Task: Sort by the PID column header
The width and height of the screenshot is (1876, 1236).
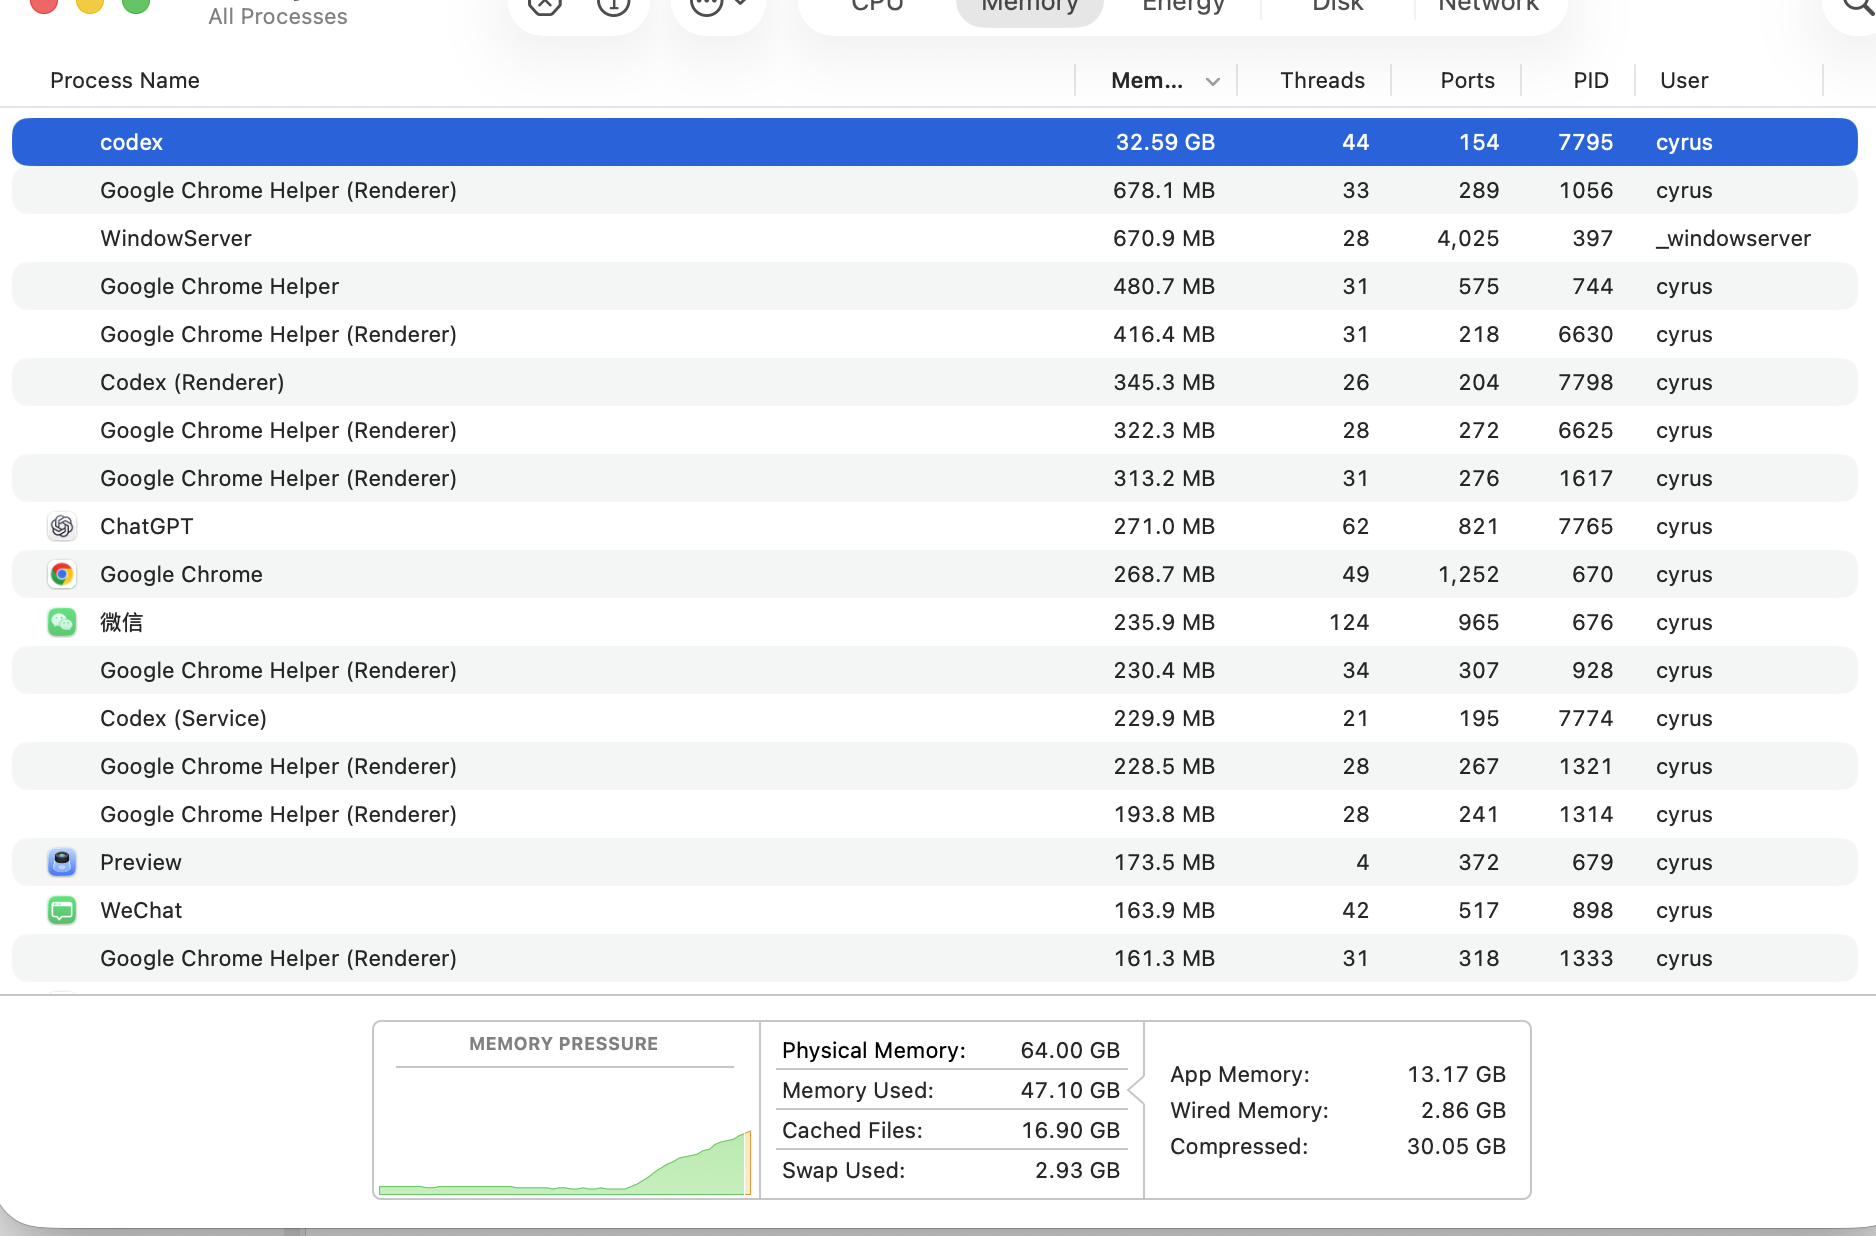Action: coord(1590,80)
